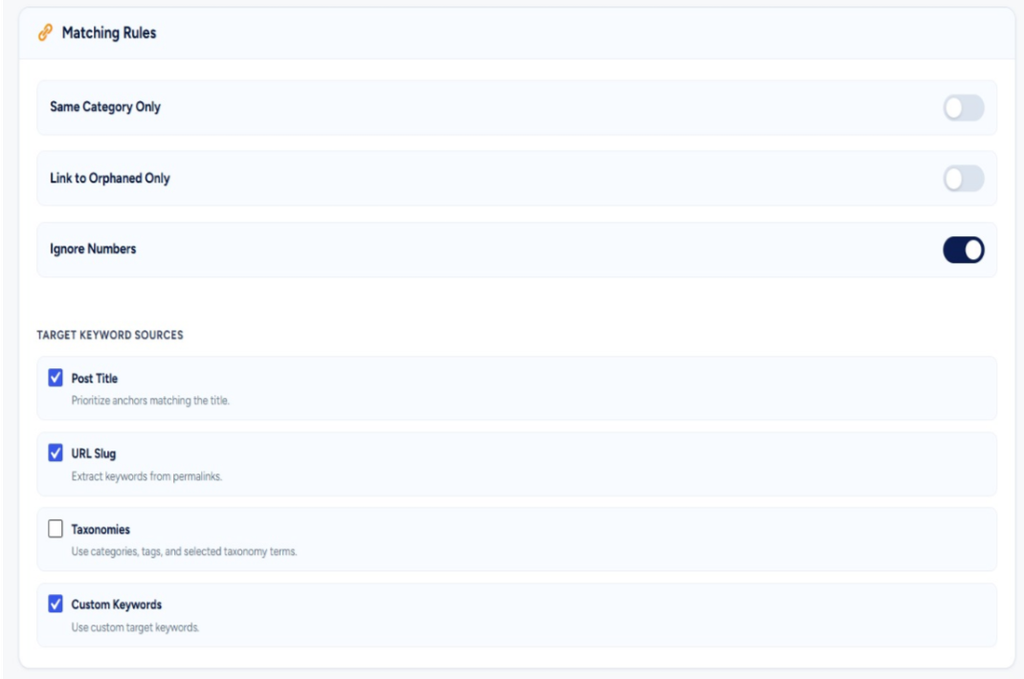Click the Ignore Numbers label text
The height and width of the screenshot is (679, 1024).
tap(93, 249)
